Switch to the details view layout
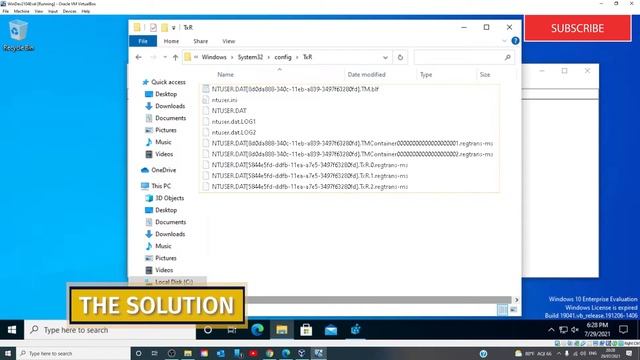Image resolution: width=640 pixels, height=360 pixels. (x=502, y=310)
